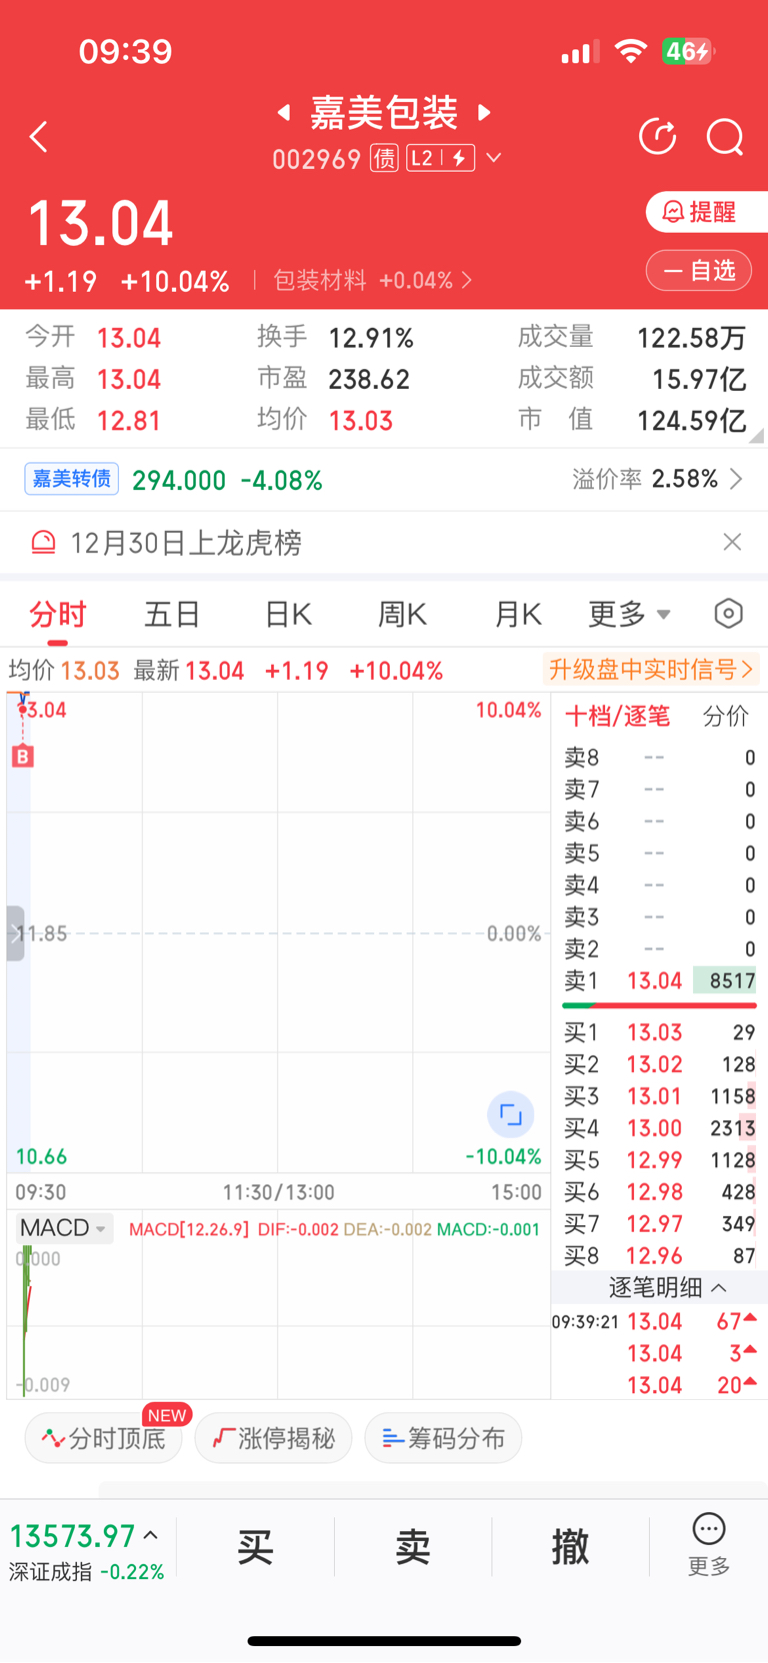Image resolution: width=768 pixels, height=1663 pixels.
Task: Select the 十档/逐笔 order book tab
Action: pyautogui.click(x=617, y=716)
